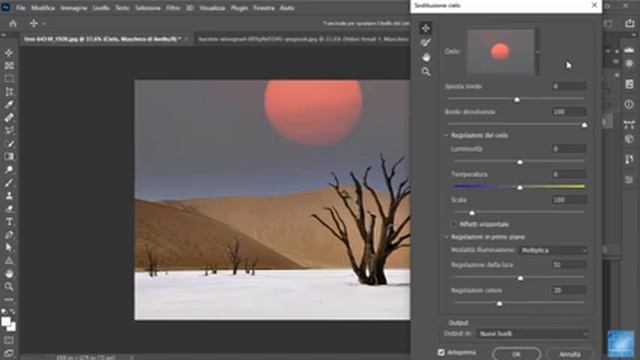
Task: Click the Bordo dissolvenza slider handle
Action: (x=584, y=125)
